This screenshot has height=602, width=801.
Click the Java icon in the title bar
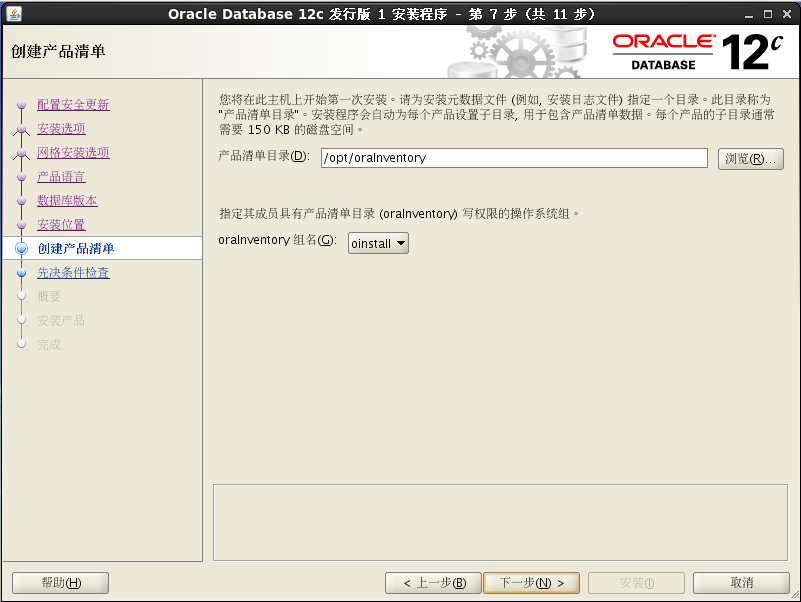pos(14,14)
